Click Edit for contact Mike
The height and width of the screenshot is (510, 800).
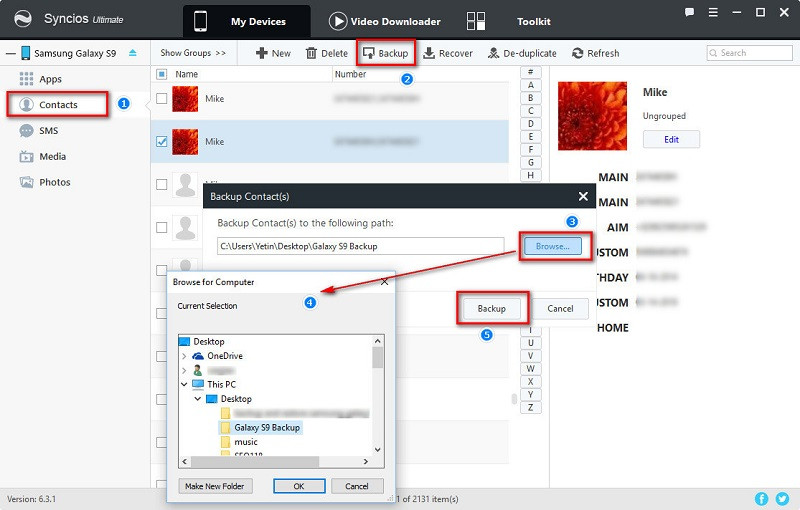point(671,139)
